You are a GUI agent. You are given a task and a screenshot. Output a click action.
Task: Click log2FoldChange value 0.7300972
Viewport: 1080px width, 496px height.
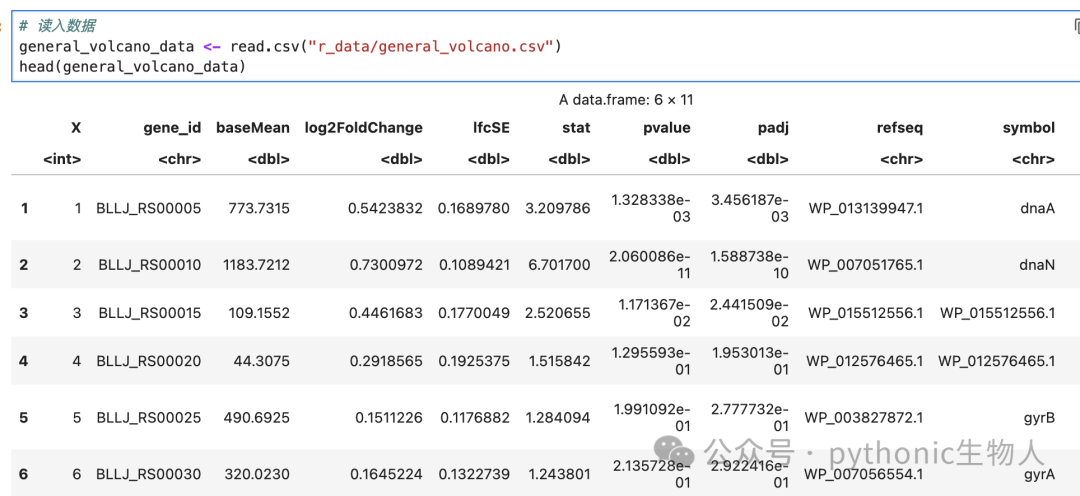pos(386,265)
